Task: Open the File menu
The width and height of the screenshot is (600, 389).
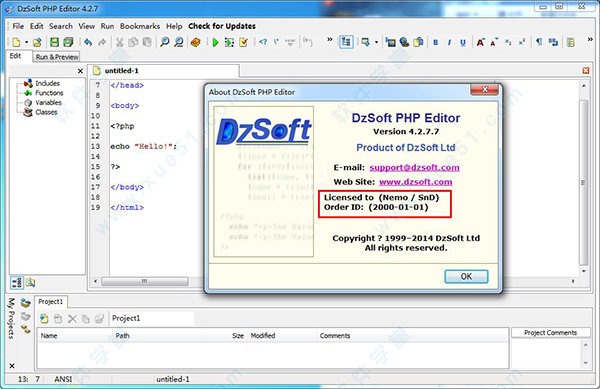Action: coord(18,26)
